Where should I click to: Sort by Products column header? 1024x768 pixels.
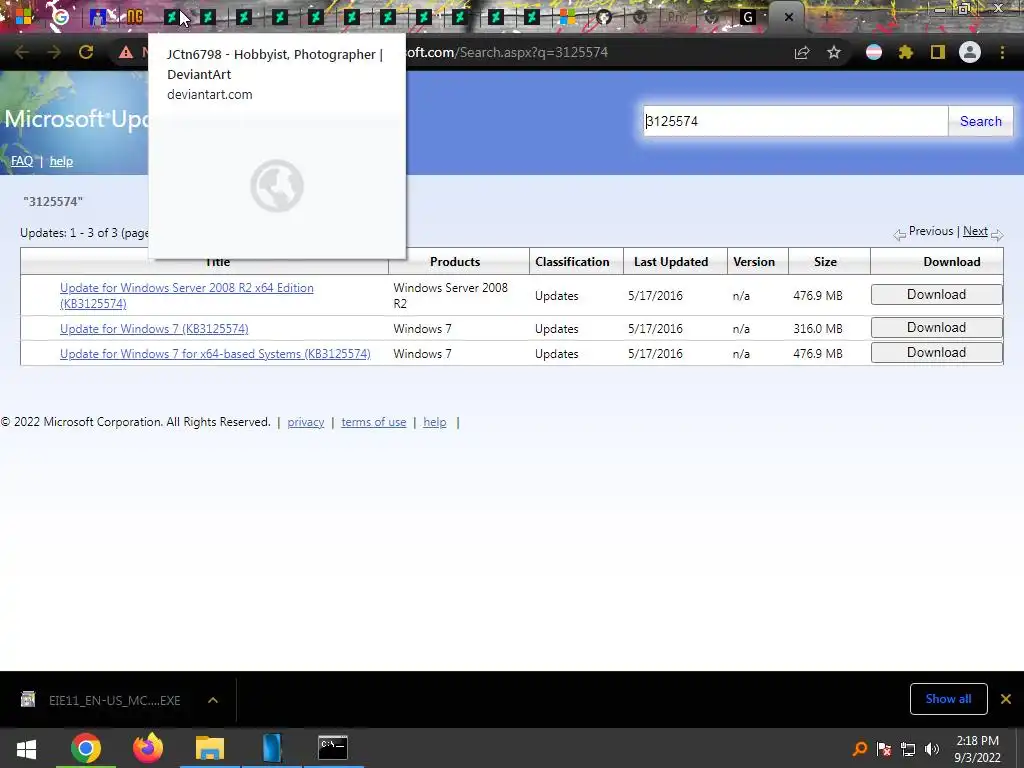(x=455, y=261)
